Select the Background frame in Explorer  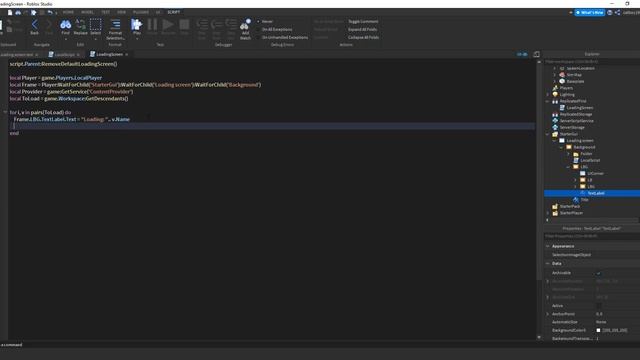coord(584,147)
